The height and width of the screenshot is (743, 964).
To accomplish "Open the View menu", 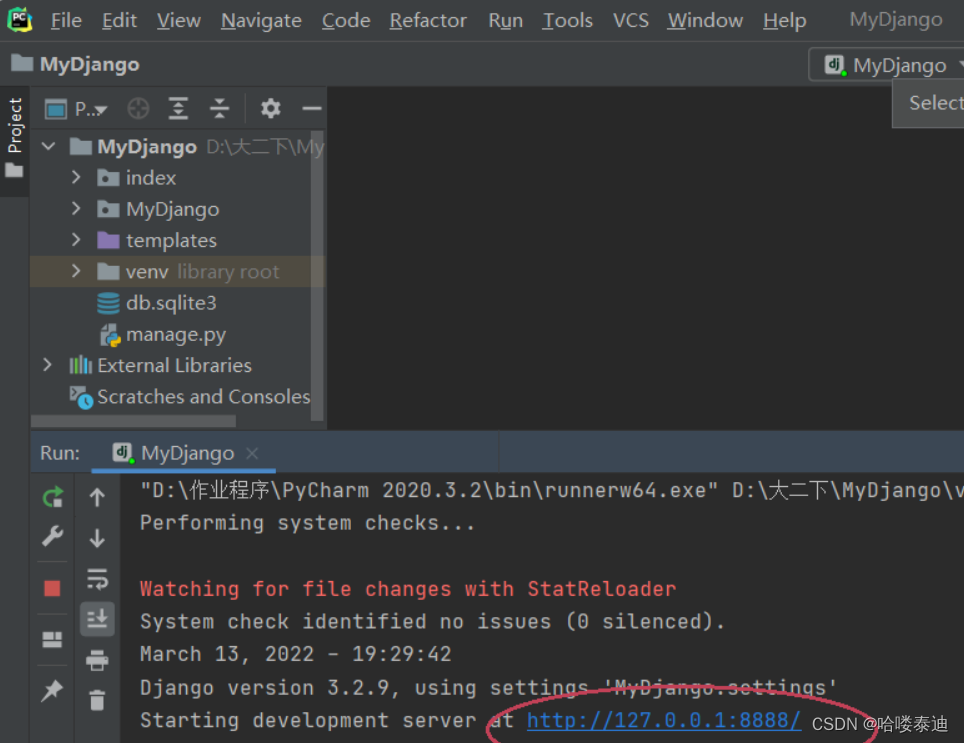I will [x=178, y=20].
